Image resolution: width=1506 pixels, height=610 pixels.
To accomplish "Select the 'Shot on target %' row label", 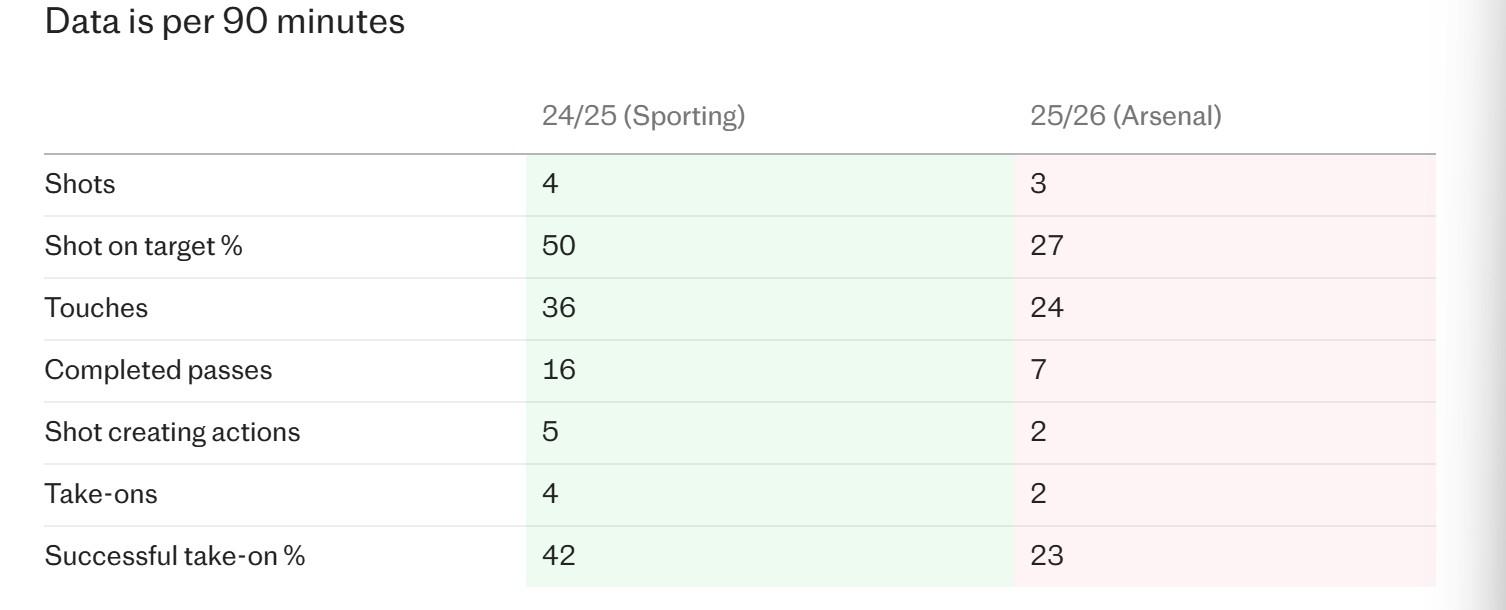I will (143, 246).
